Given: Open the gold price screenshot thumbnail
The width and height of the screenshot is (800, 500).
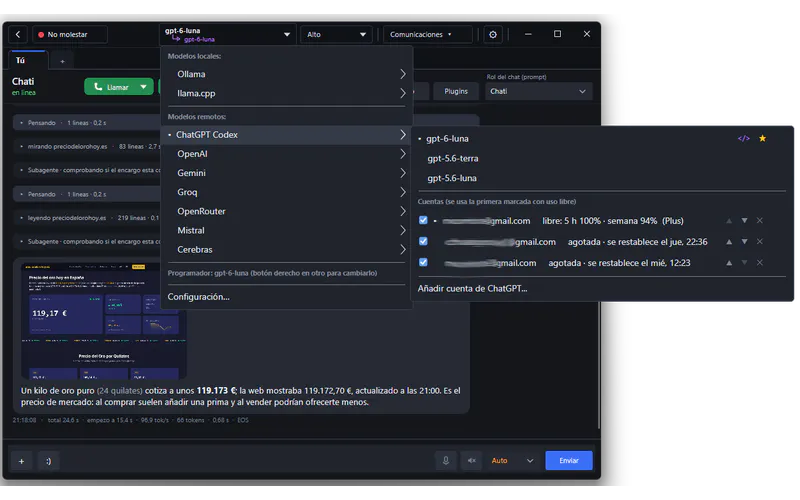Looking at the screenshot, I should click(104, 320).
